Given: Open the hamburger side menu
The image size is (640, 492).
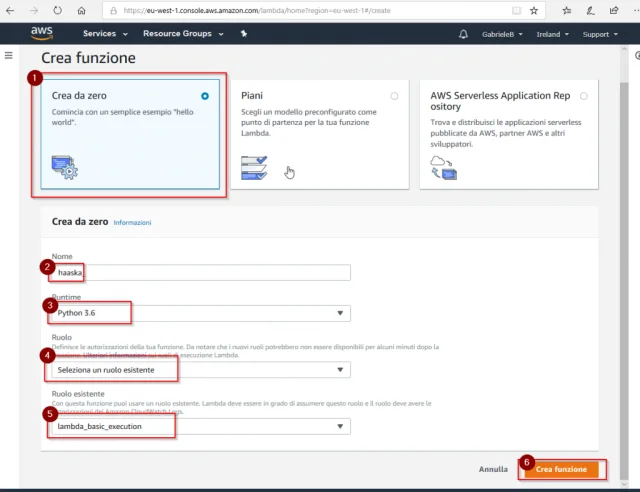Looking at the screenshot, I should pyautogui.click(x=10, y=57).
